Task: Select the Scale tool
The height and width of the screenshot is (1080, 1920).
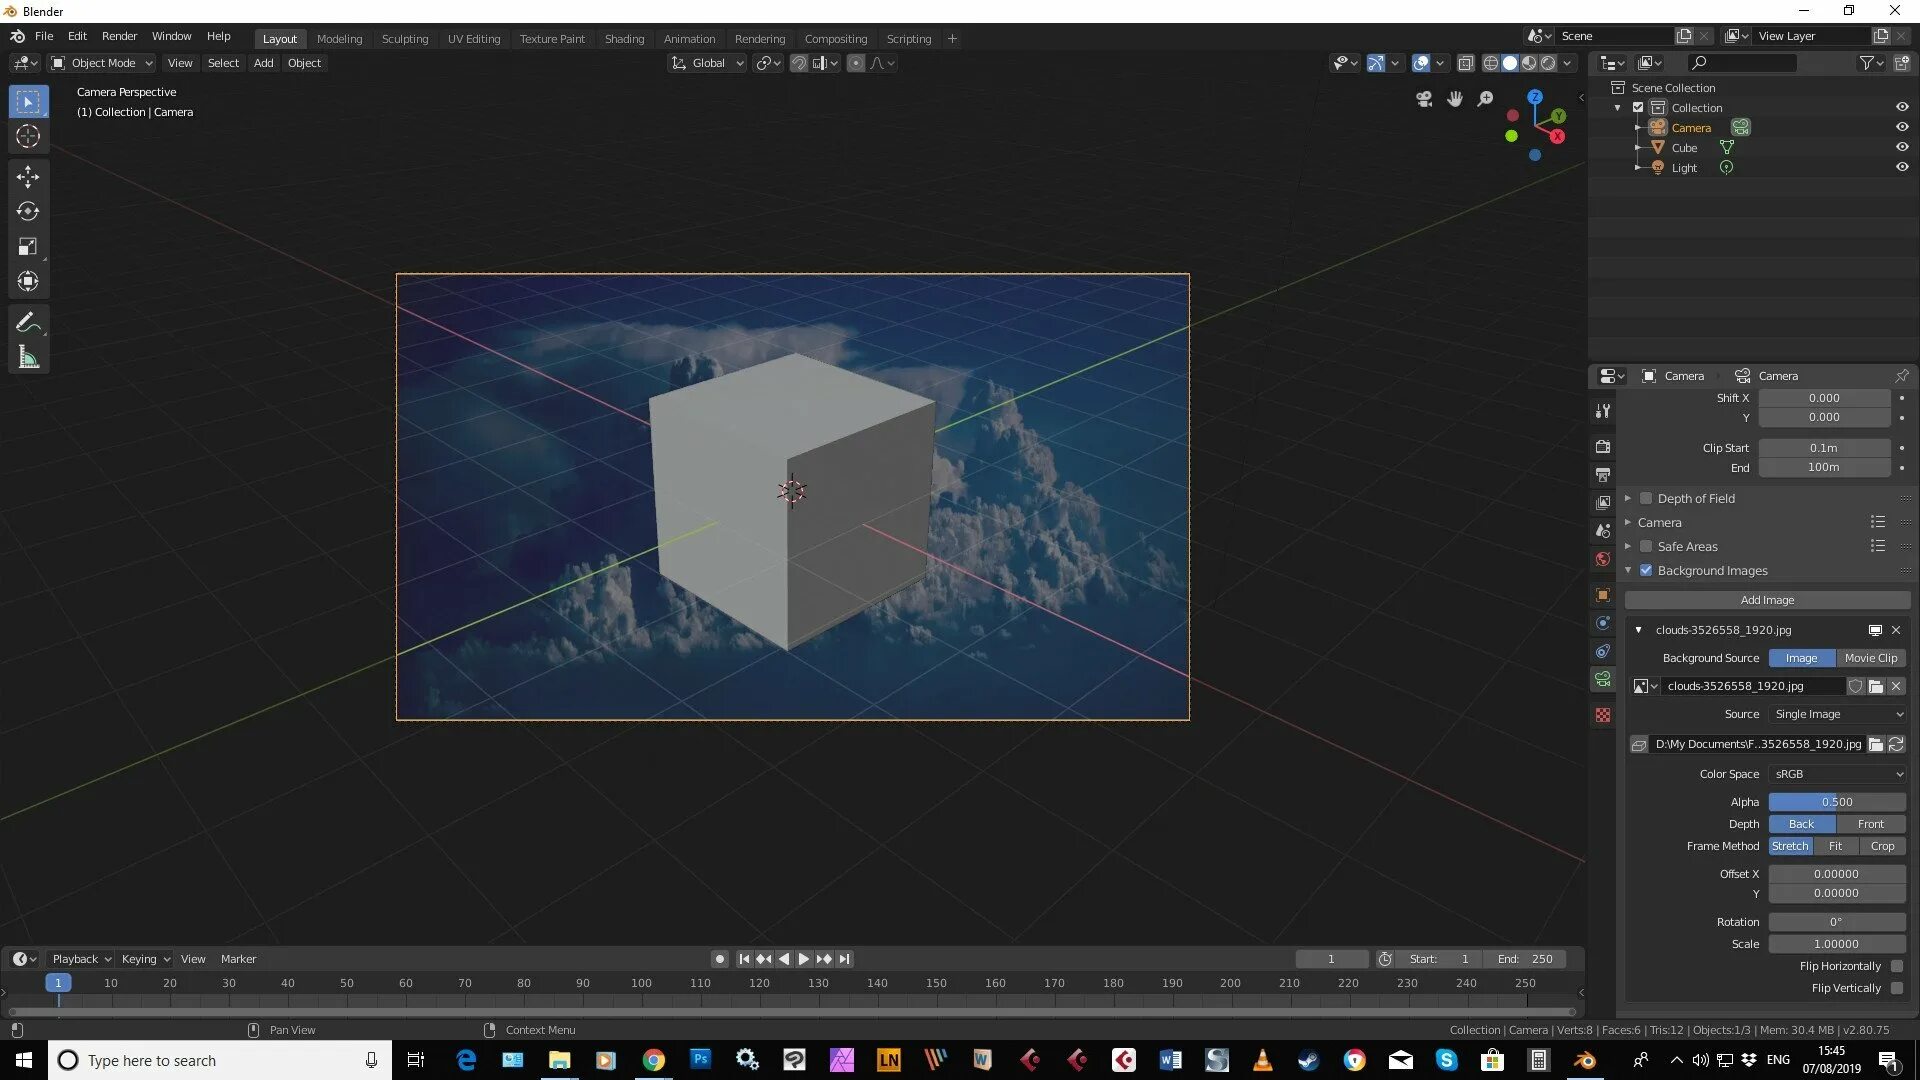Action: pos(28,247)
